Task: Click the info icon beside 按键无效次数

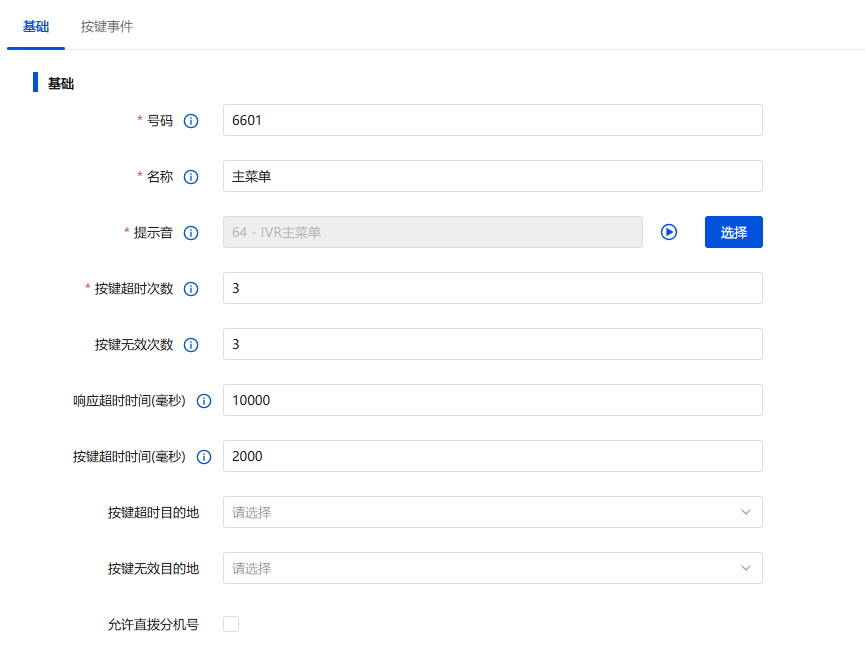Action: click(x=191, y=345)
